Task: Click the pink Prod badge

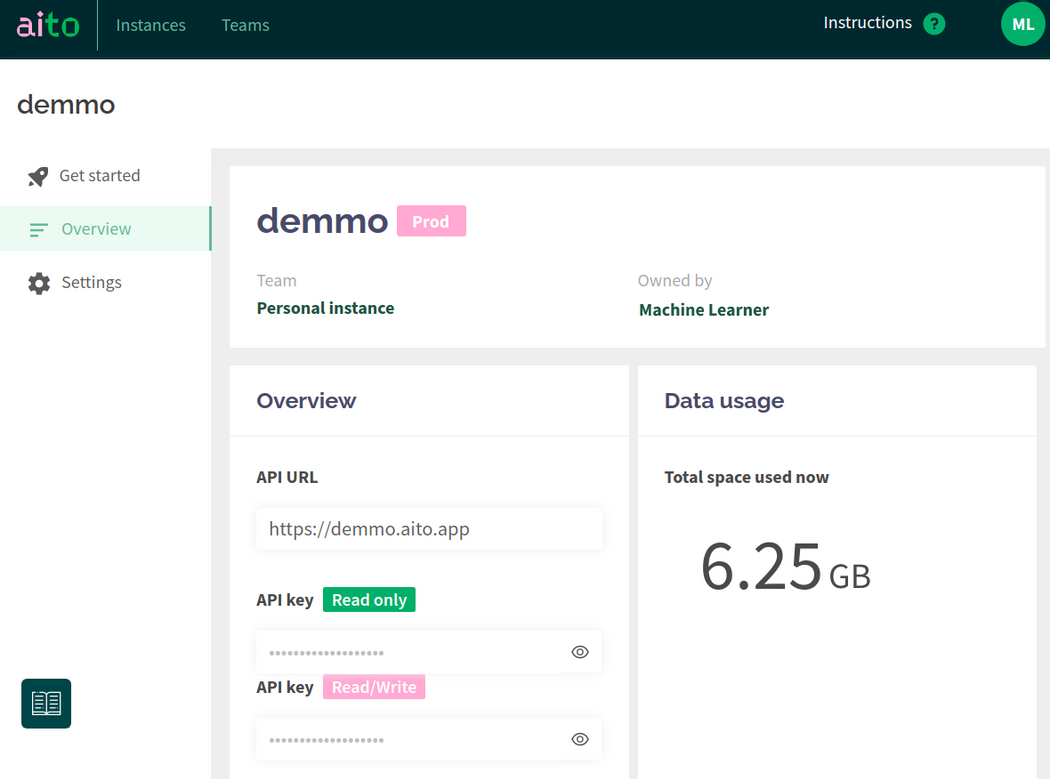Action: click(x=431, y=222)
